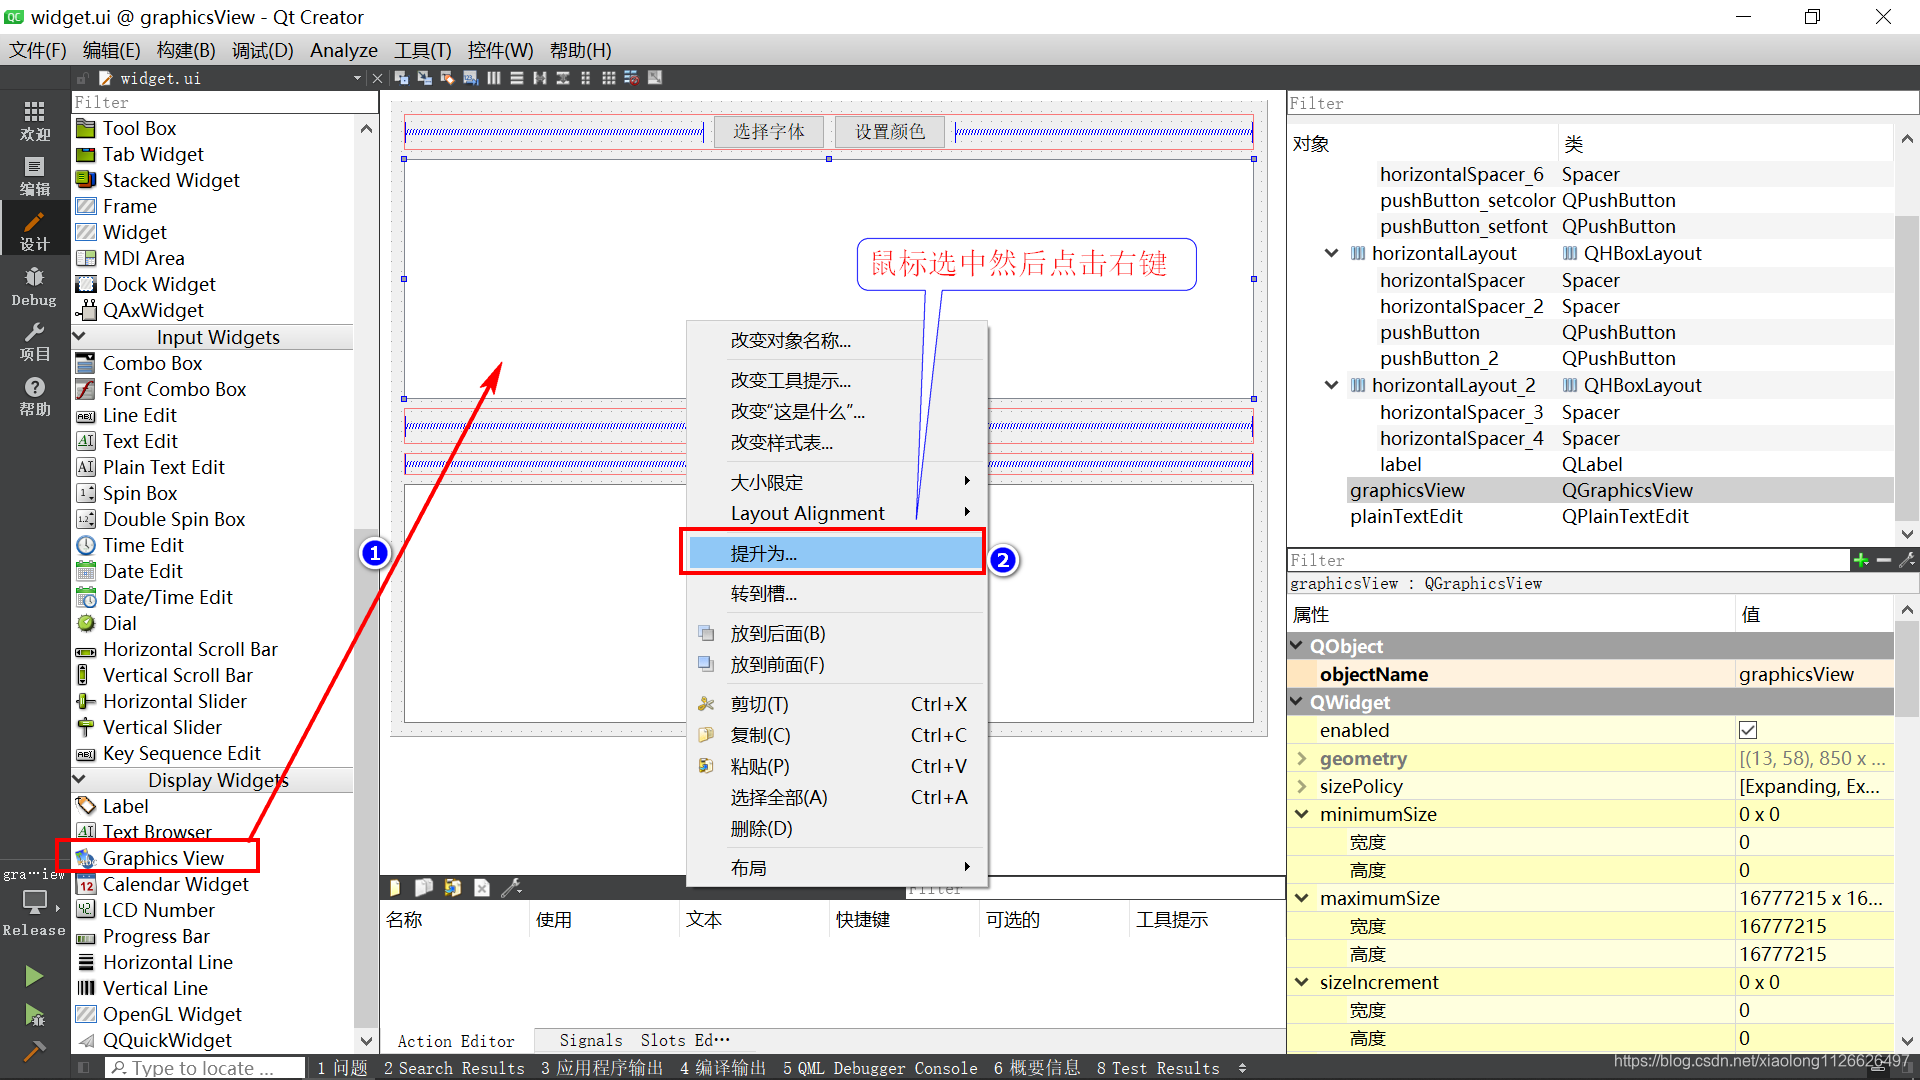Click Lay Out Horizontally toolbar icon
The height and width of the screenshot is (1080, 1920).
[x=494, y=78]
